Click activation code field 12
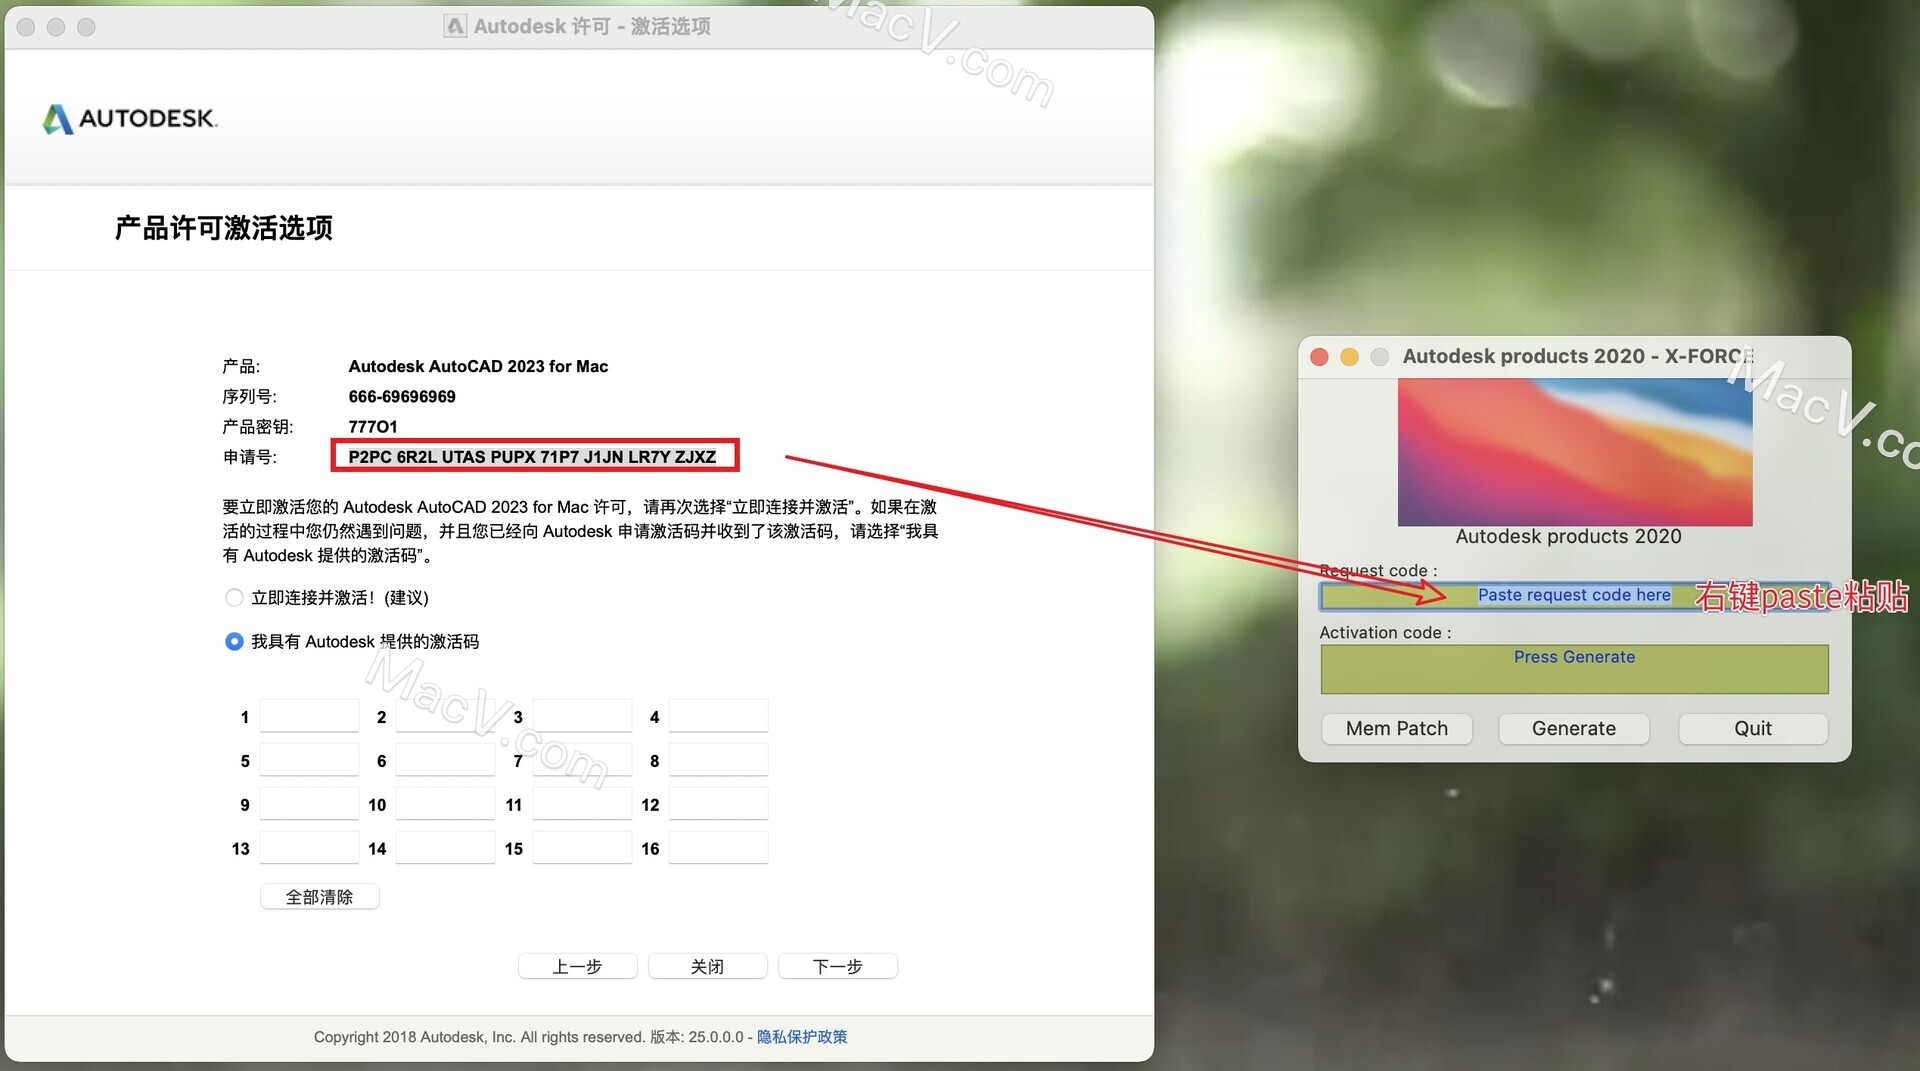 coord(719,805)
